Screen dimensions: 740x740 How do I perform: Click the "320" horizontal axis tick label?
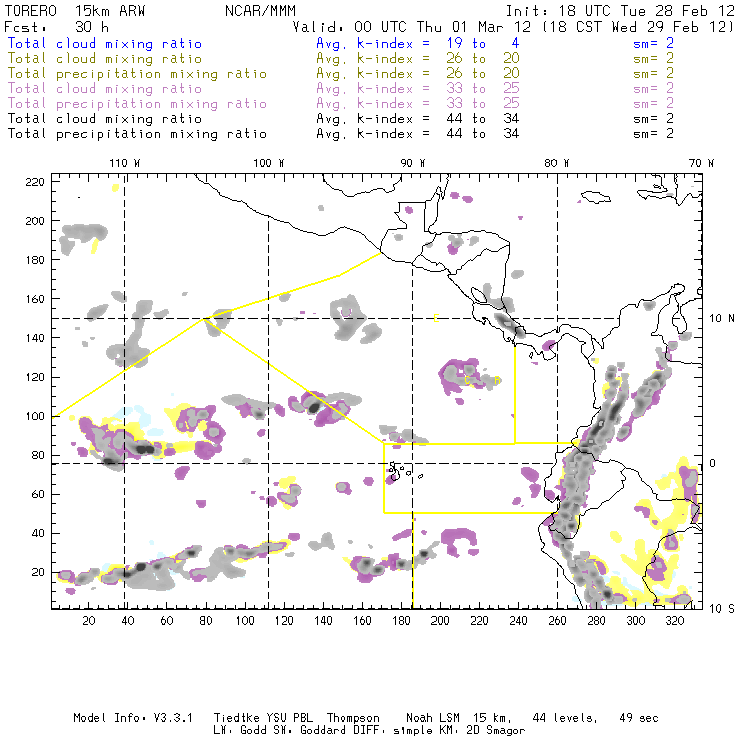tap(674, 621)
